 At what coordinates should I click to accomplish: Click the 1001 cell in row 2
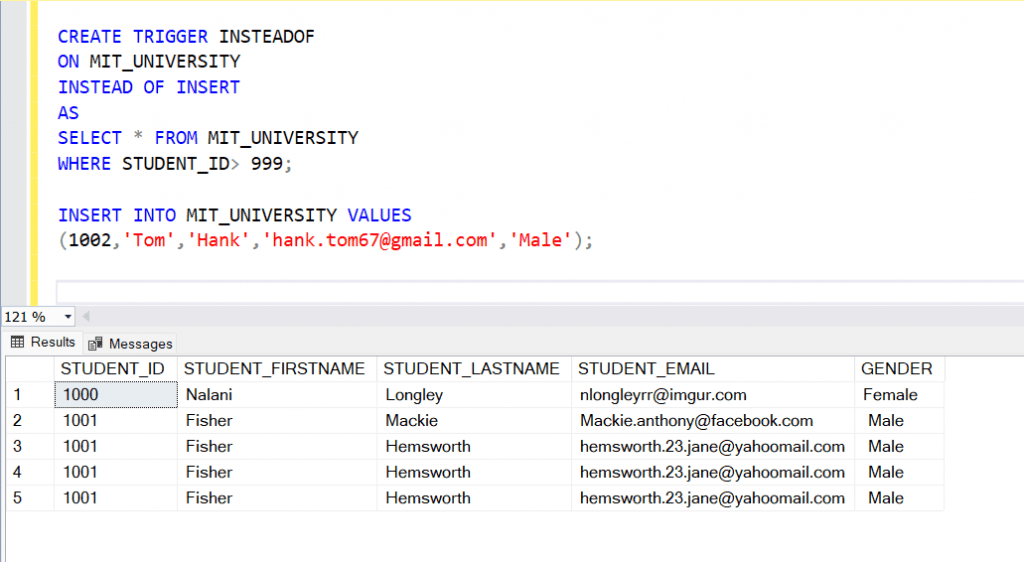coord(116,421)
